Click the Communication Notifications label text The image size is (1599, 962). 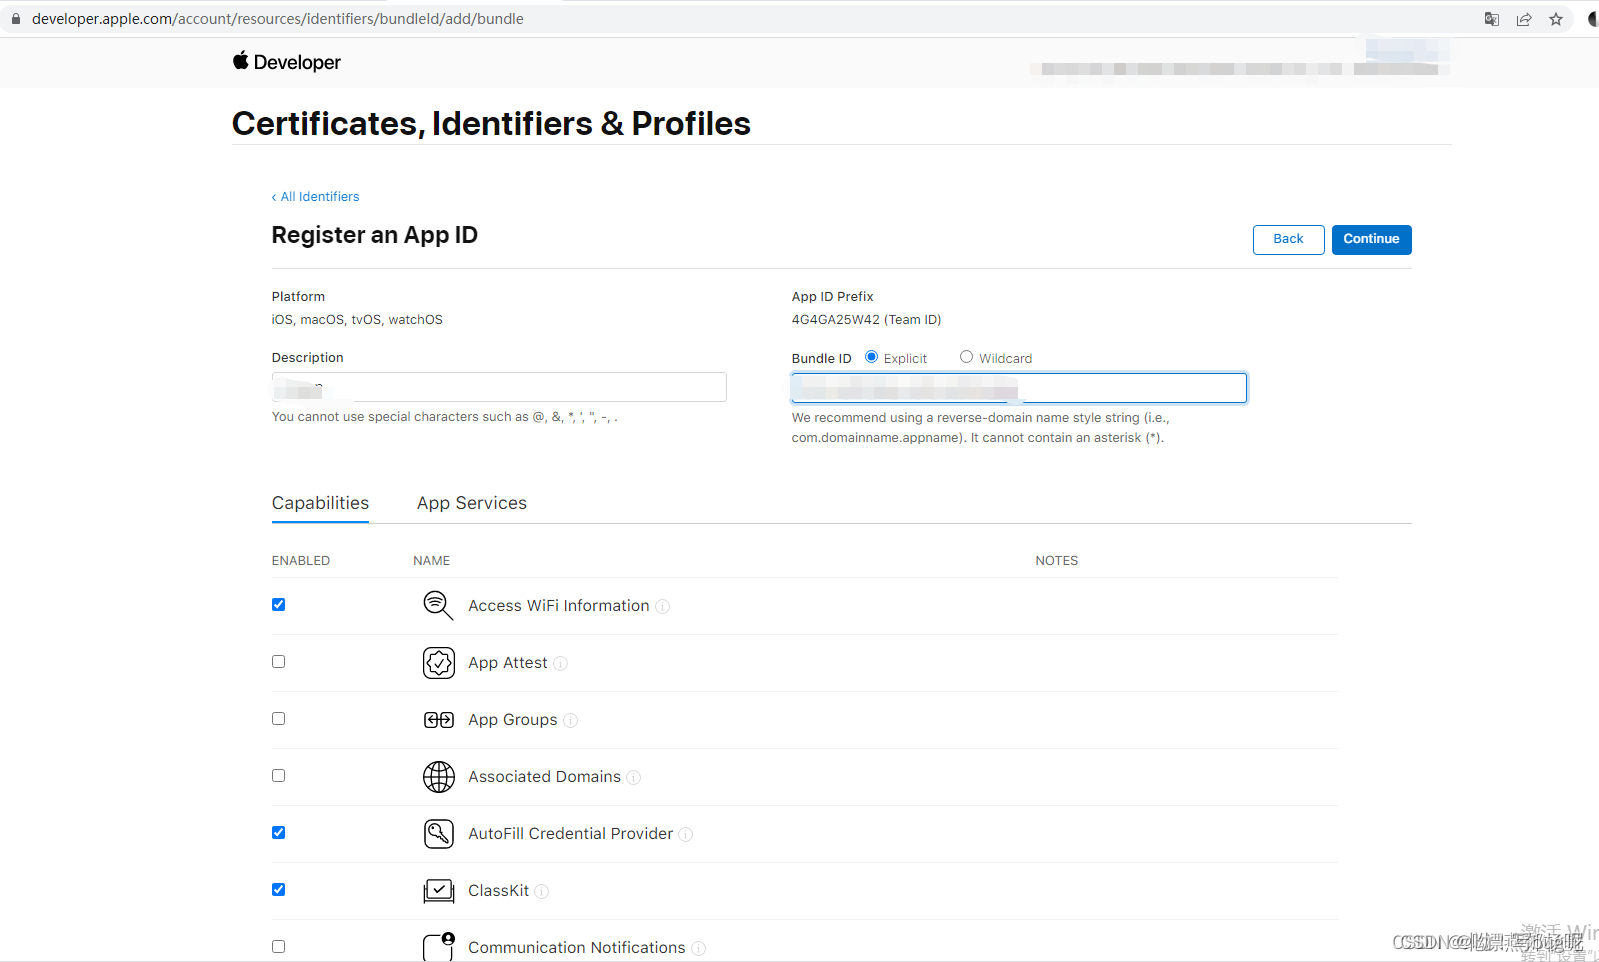click(577, 948)
